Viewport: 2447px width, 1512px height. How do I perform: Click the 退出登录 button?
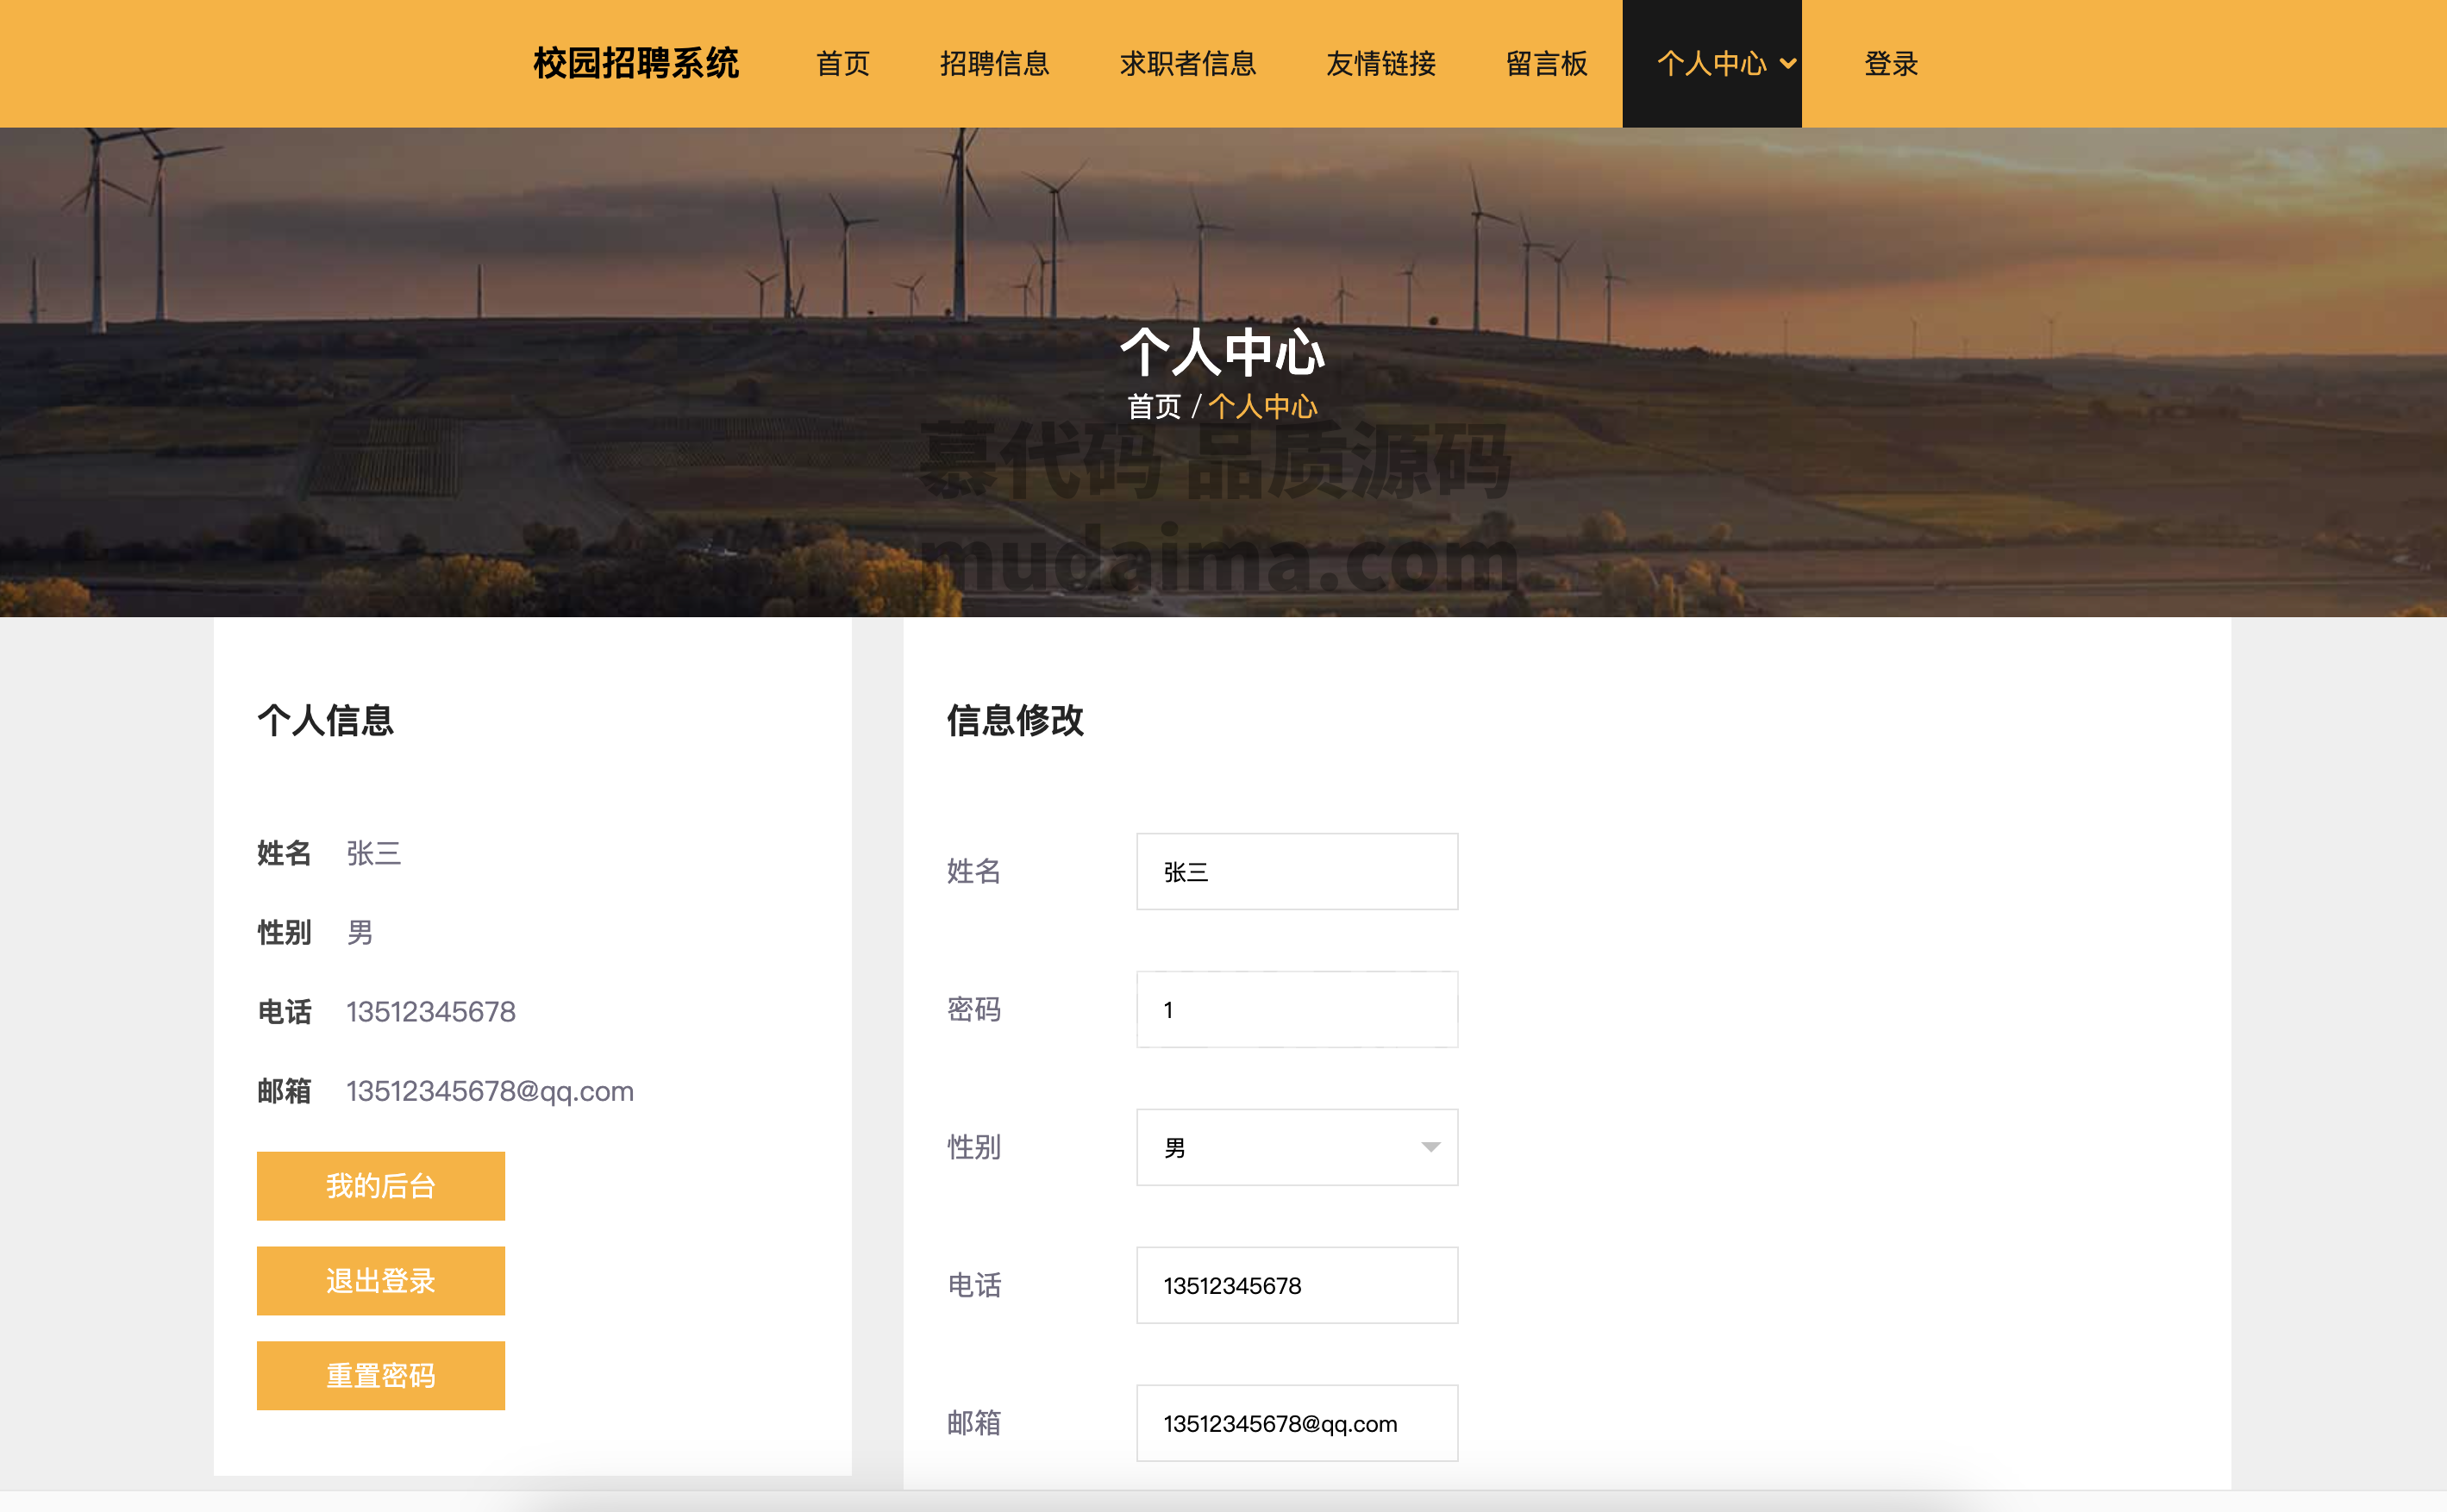(x=381, y=1281)
